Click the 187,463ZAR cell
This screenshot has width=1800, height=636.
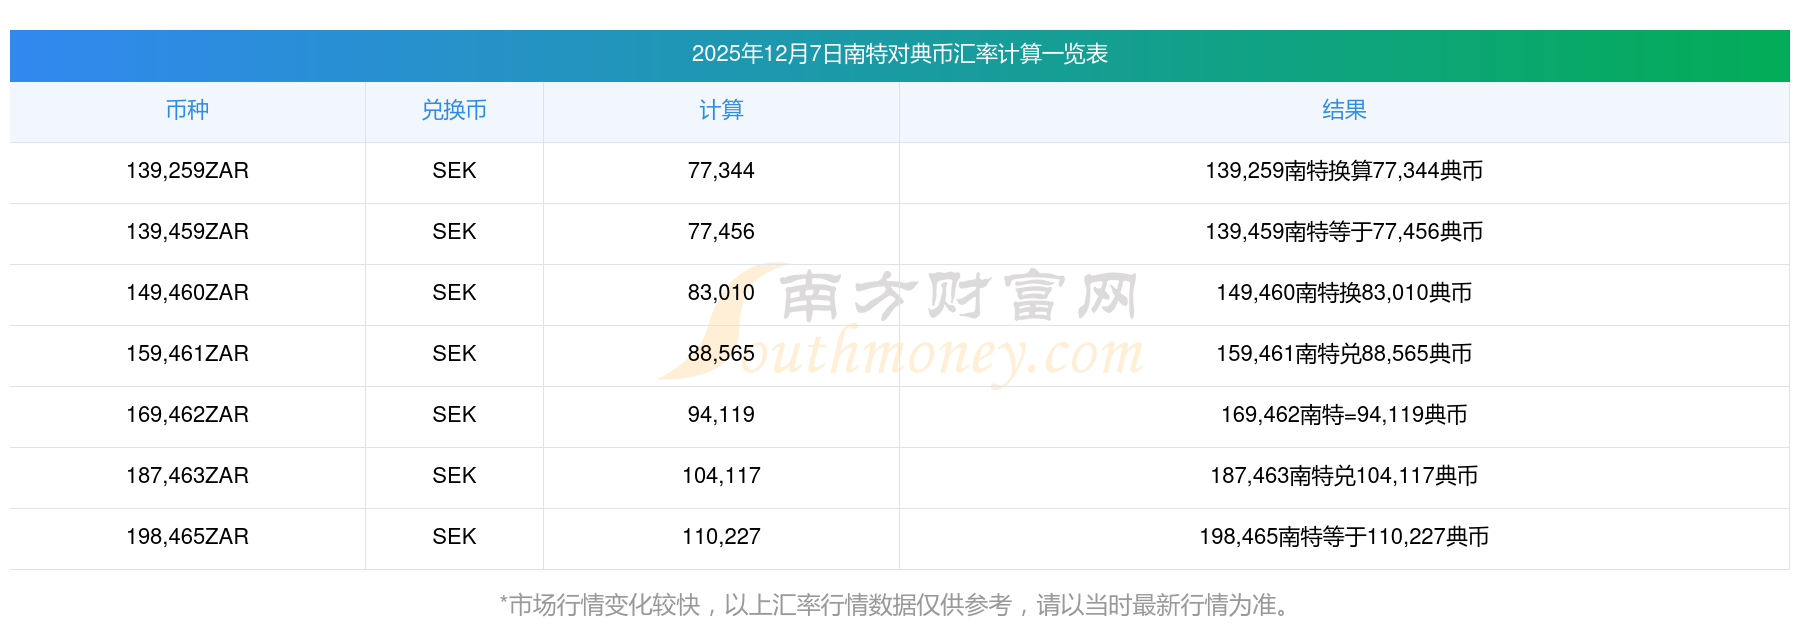(187, 476)
